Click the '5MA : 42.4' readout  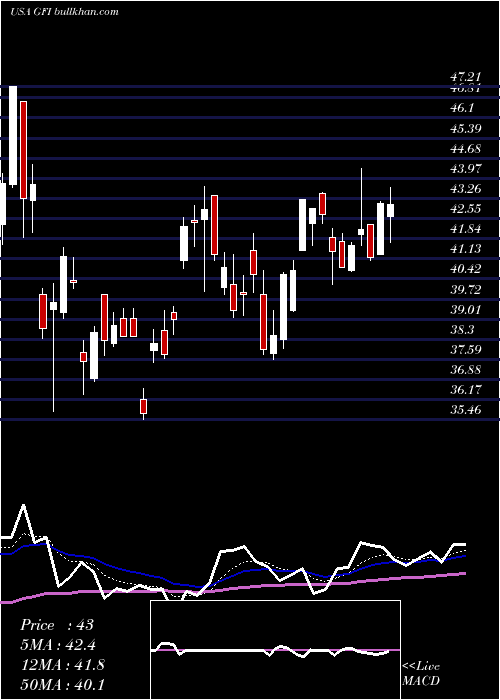(x=58, y=645)
